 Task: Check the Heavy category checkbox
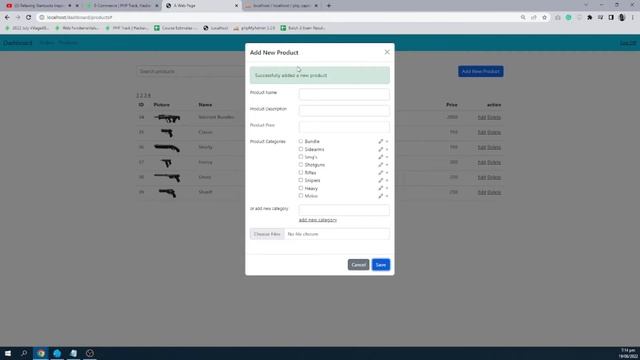301,188
